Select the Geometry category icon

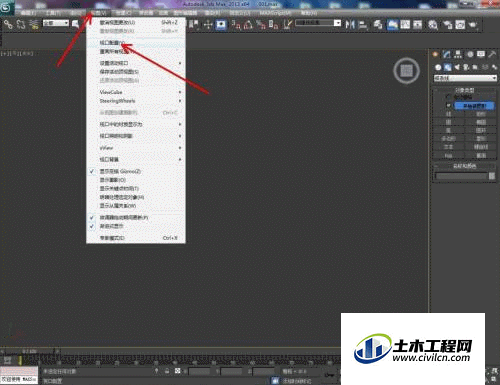tap(438, 67)
